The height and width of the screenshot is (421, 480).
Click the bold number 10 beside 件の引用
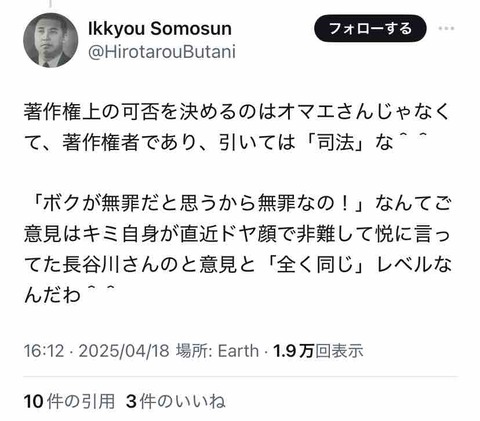coord(33,402)
